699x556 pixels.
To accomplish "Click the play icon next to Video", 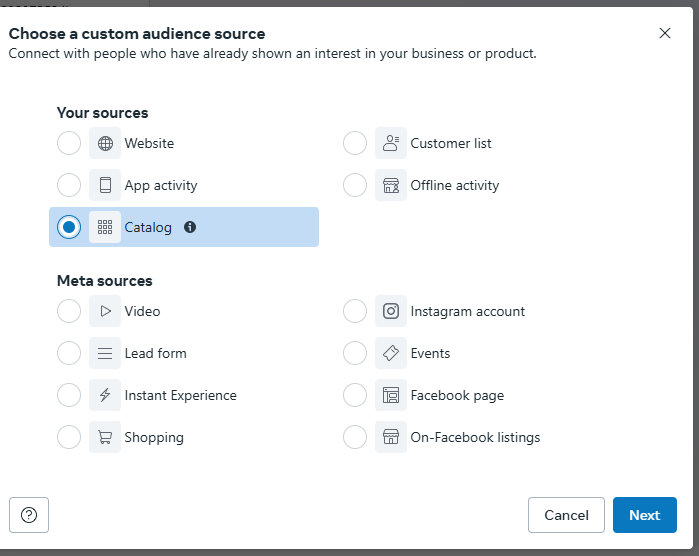I will tap(105, 311).
